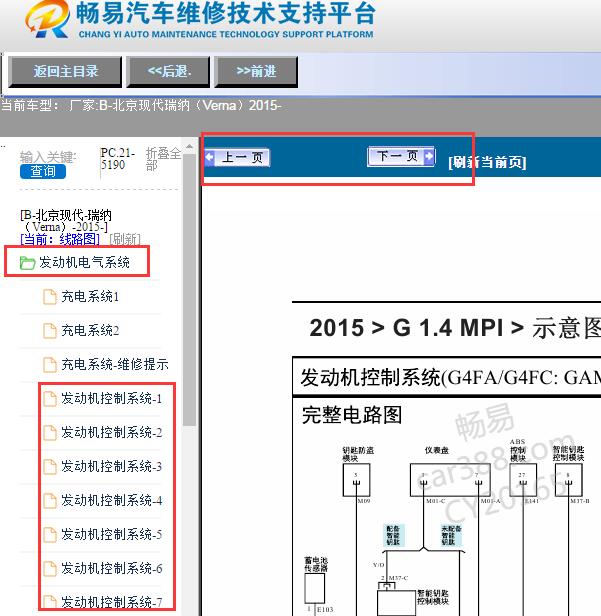Click the 智能钥匙控制模块 box at top right
The image size is (601, 616).
click(x=568, y=480)
